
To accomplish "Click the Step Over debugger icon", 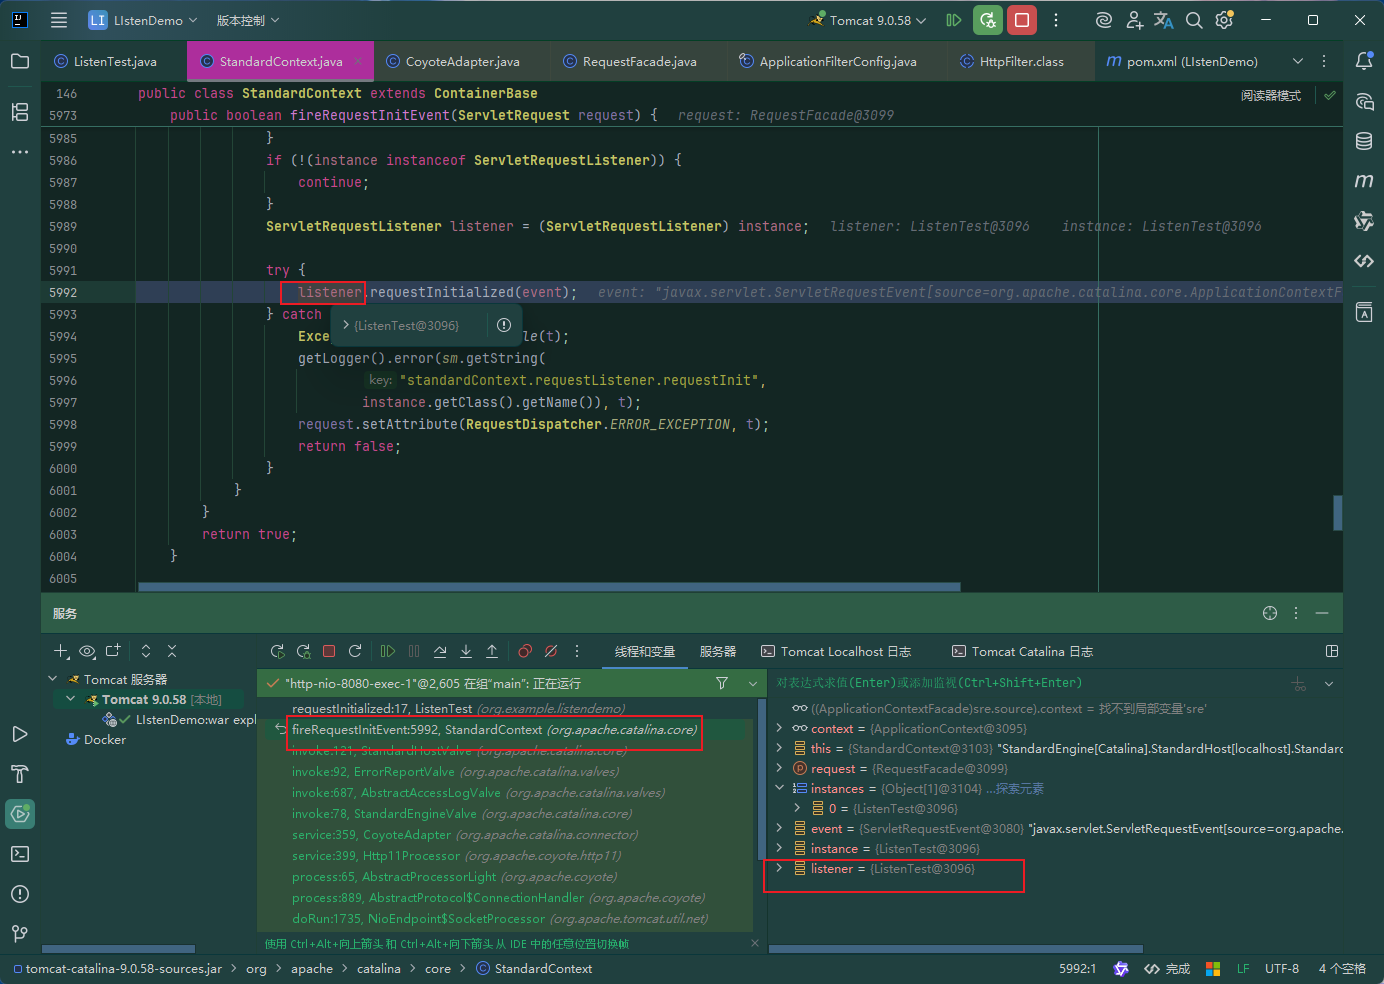I will pyautogui.click(x=440, y=651).
